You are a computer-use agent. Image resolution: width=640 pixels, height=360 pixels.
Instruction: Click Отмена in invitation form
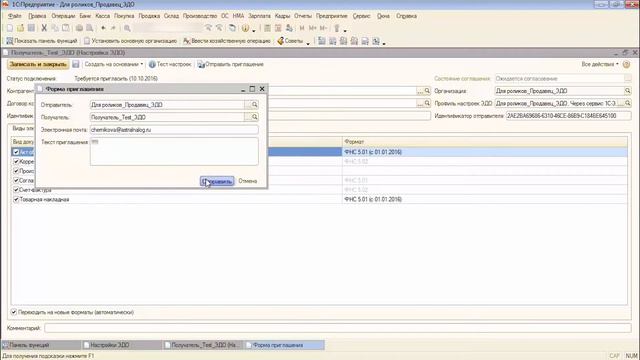[248, 181]
